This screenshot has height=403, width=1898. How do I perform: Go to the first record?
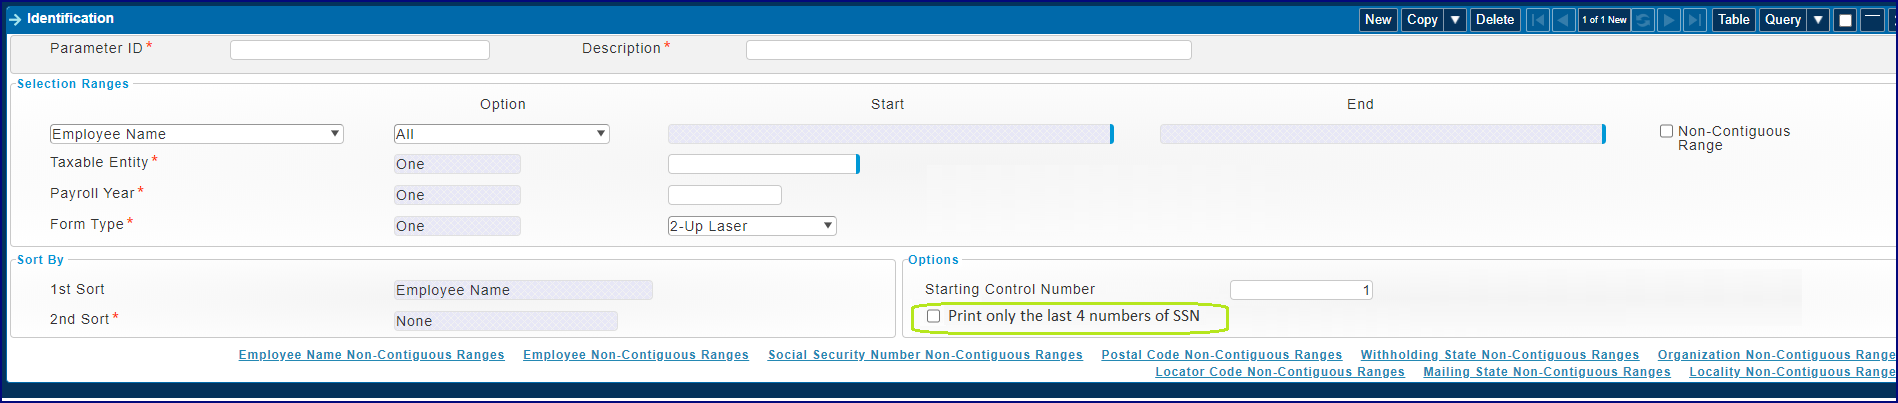click(x=1537, y=20)
